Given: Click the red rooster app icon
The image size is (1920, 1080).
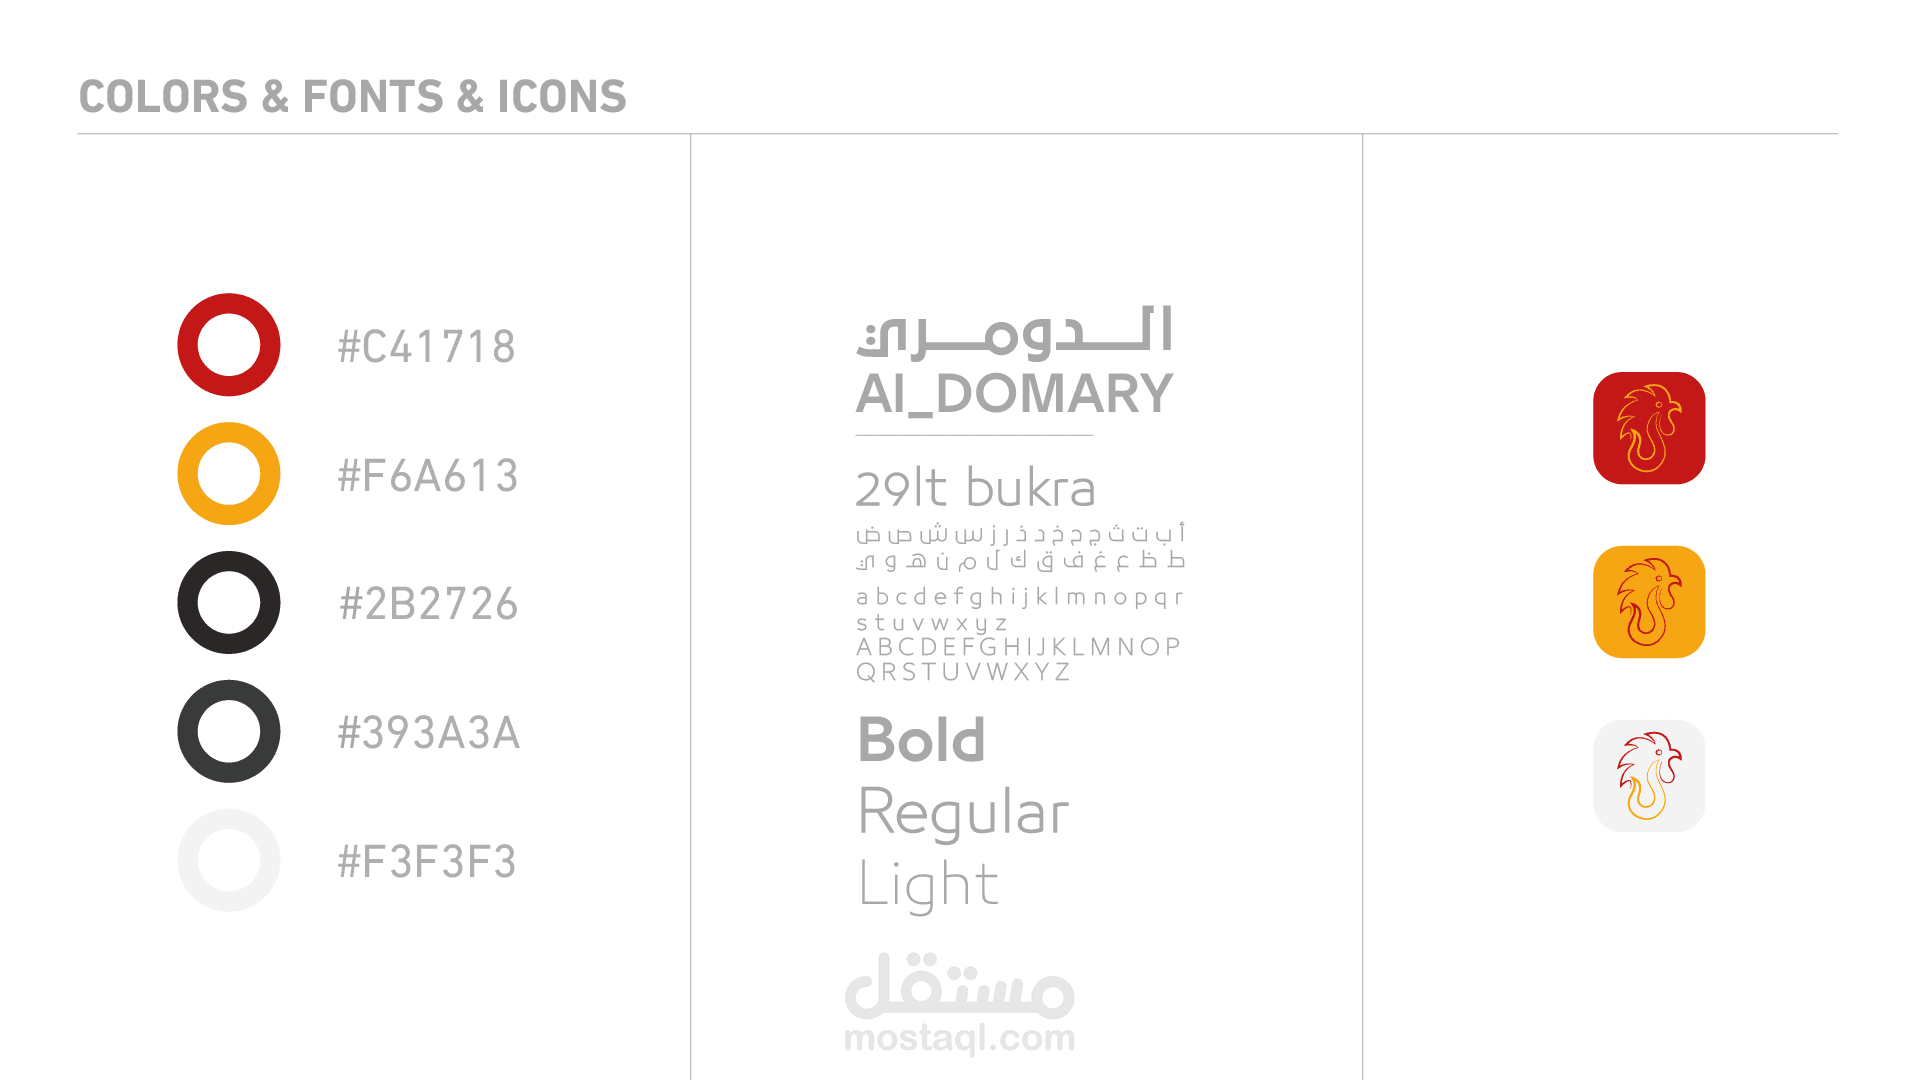Looking at the screenshot, I should pyautogui.click(x=1649, y=428).
